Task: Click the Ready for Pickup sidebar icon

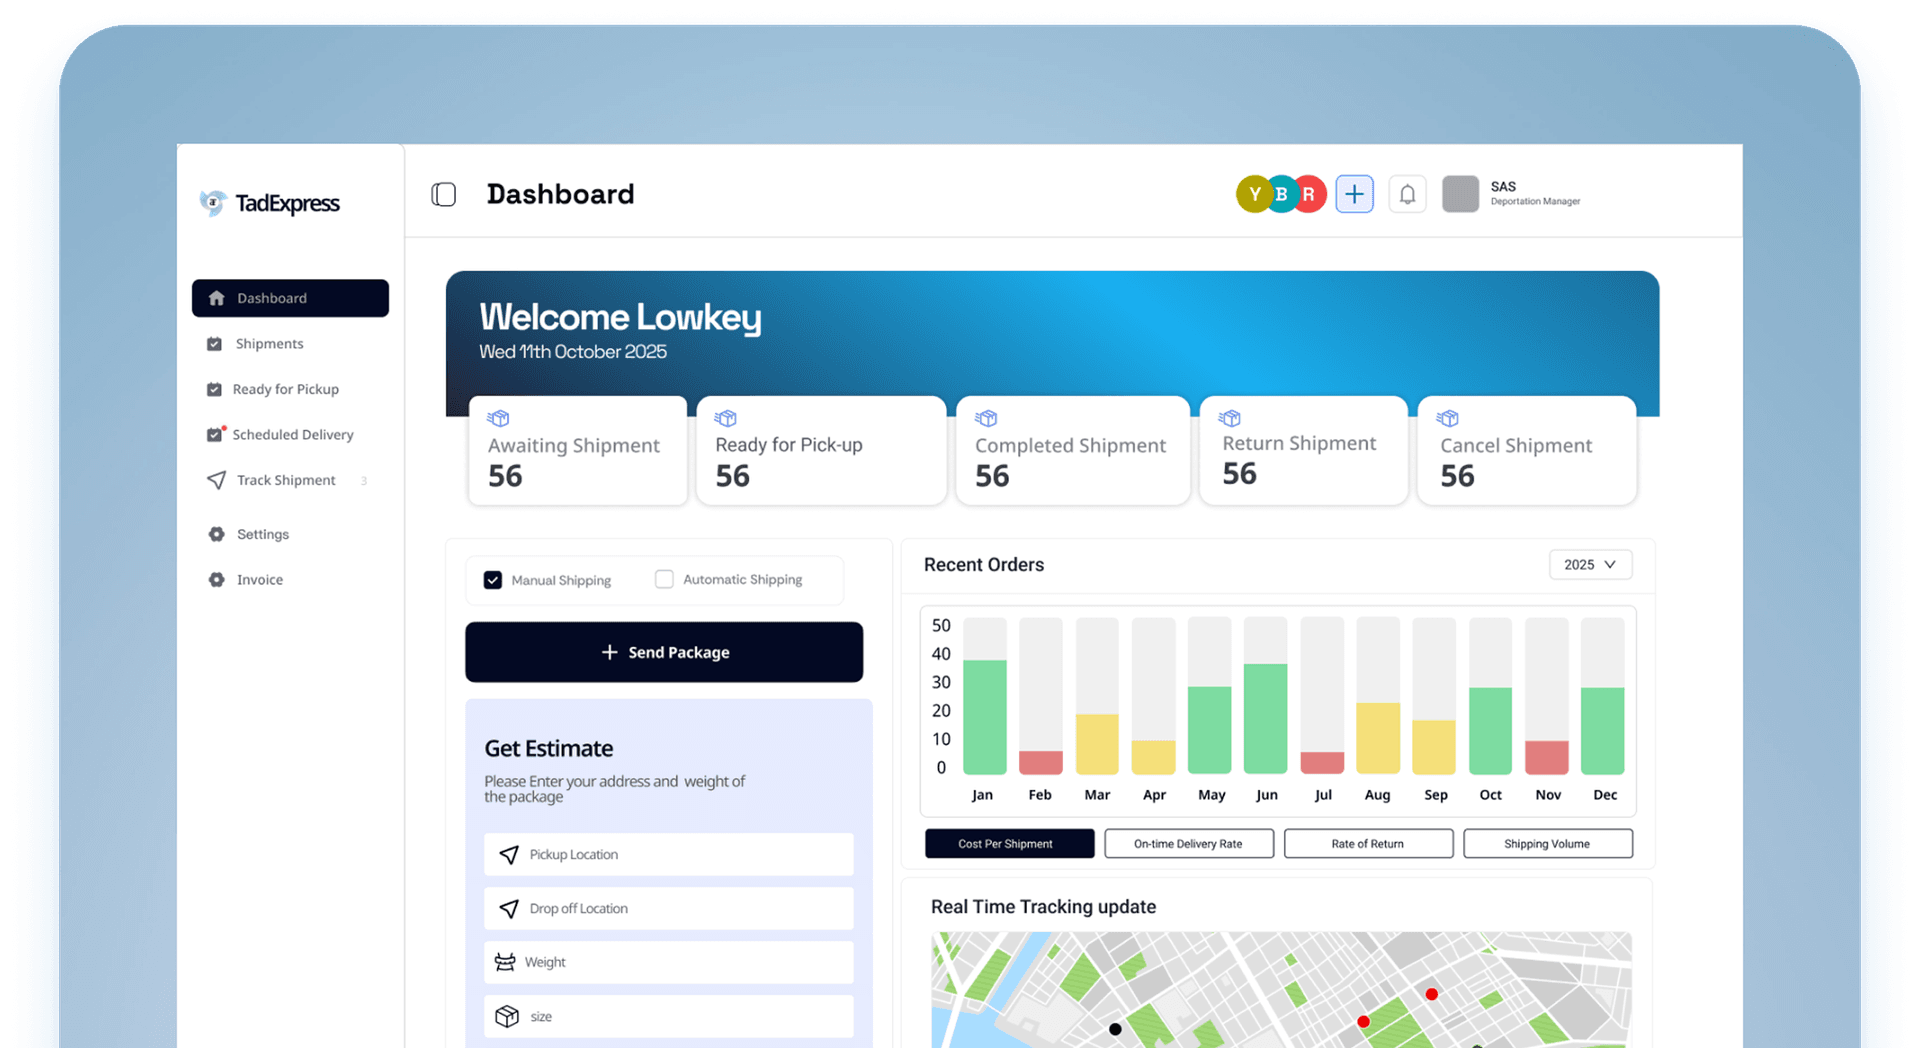Action: 214,389
